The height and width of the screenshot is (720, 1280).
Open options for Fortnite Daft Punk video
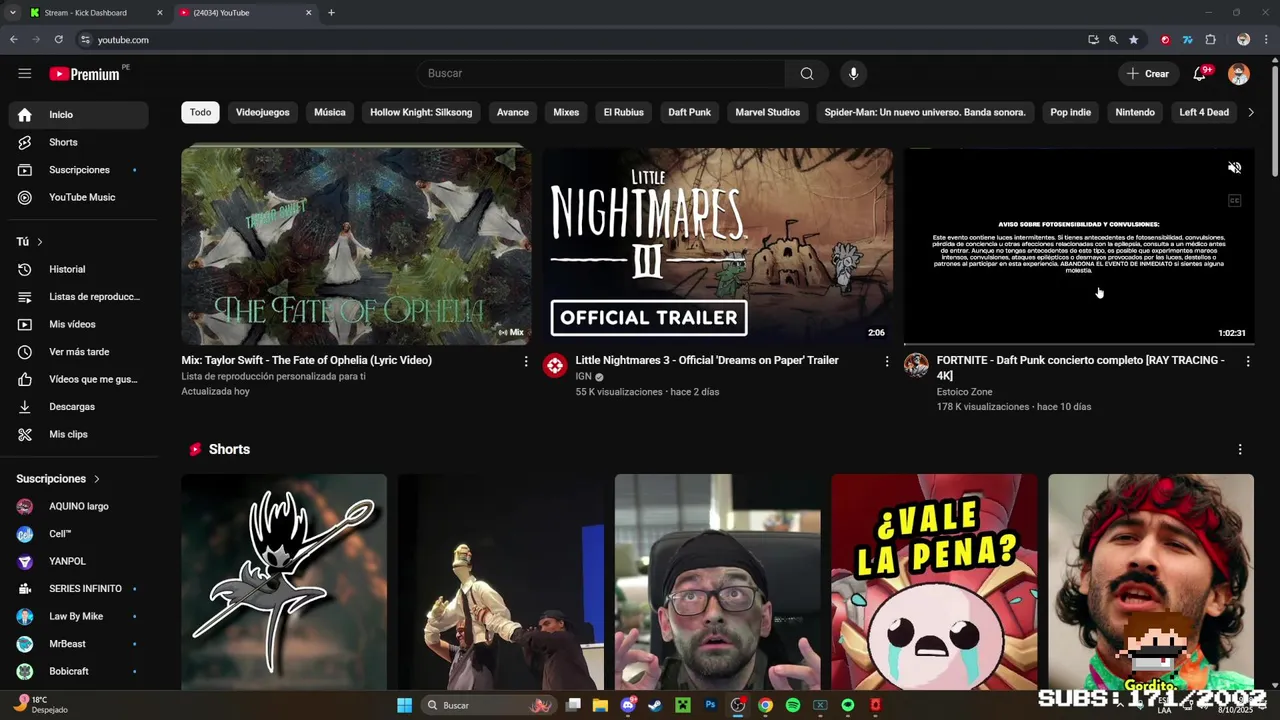pos(1247,361)
